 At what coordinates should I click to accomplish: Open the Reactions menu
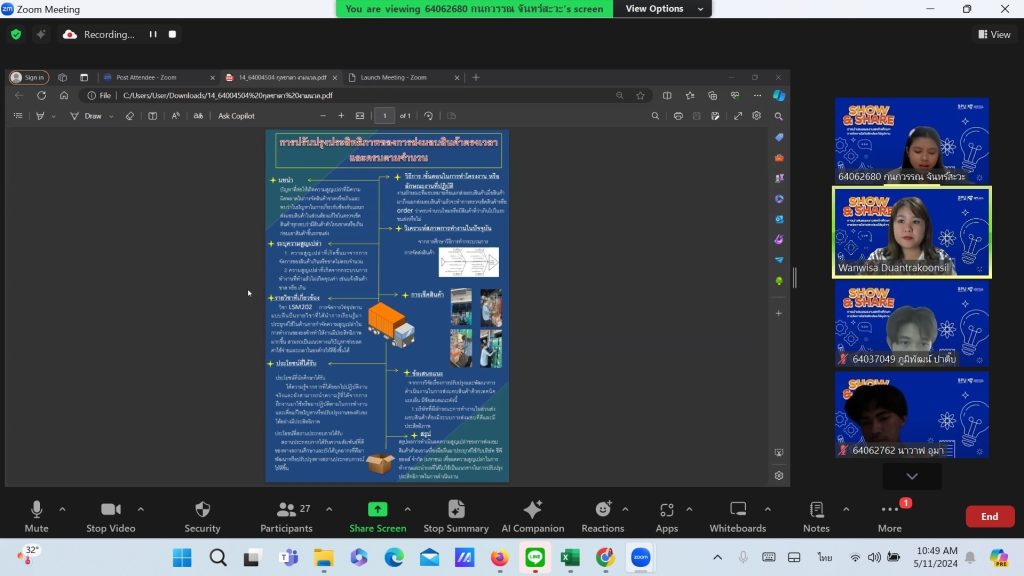(x=603, y=517)
